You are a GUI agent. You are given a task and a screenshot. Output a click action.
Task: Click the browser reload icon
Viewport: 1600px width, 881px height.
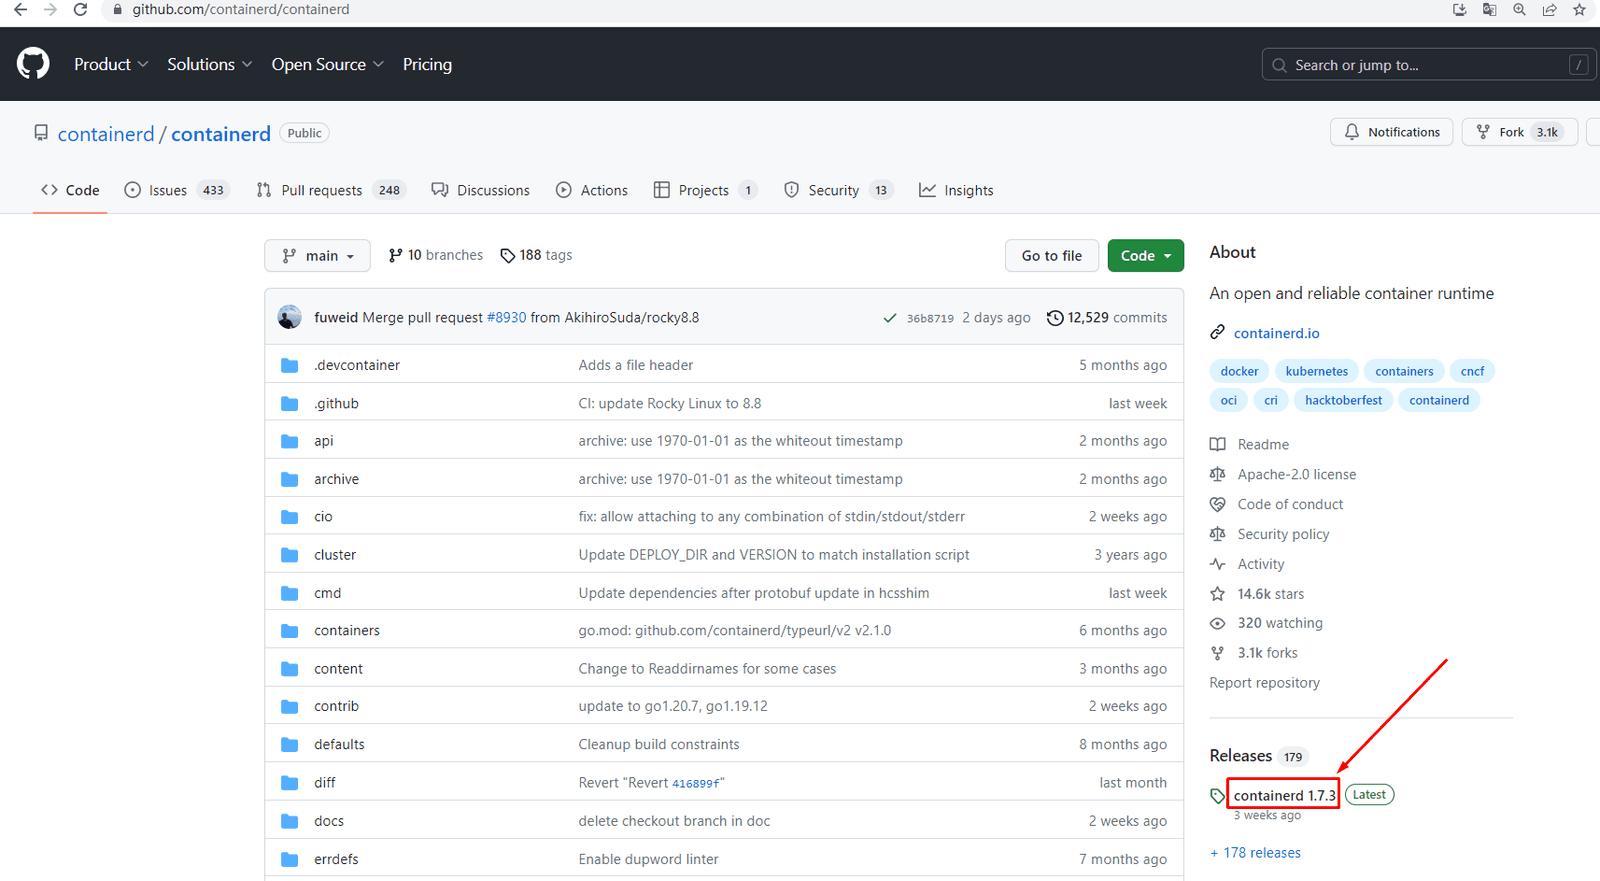[81, 10]
